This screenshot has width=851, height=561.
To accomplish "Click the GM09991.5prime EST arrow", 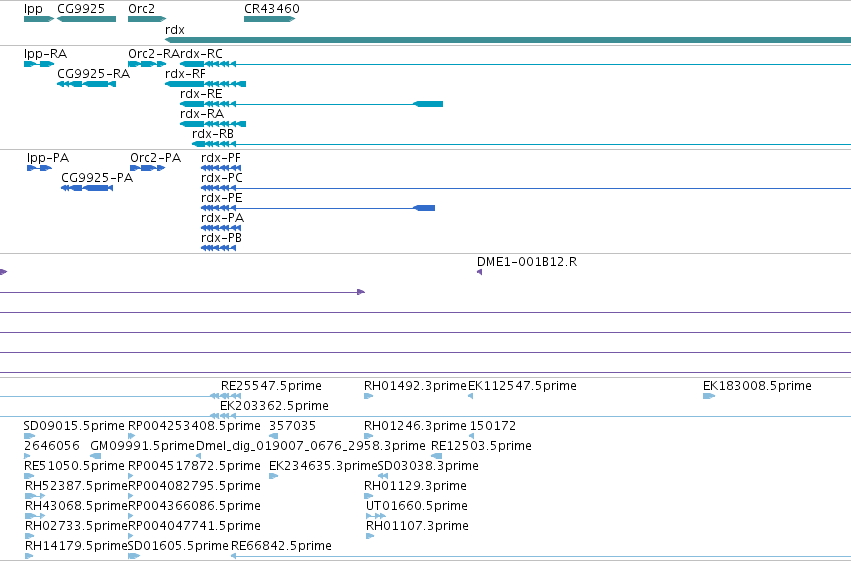I will [x=95, y=456].
